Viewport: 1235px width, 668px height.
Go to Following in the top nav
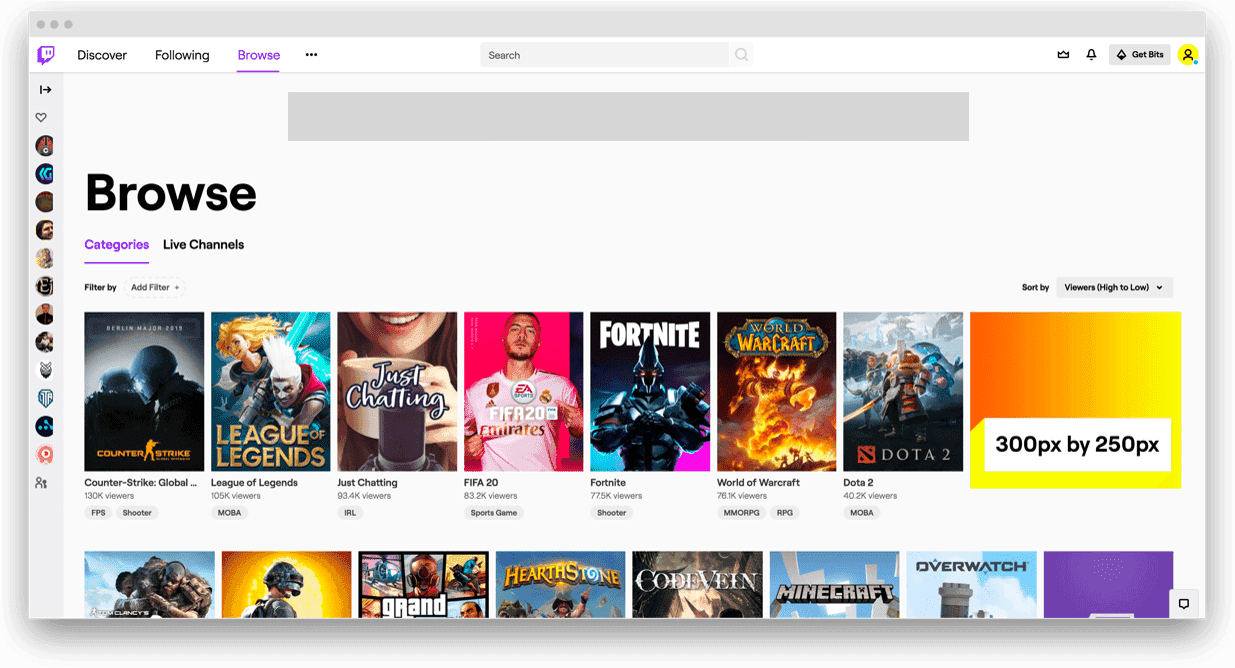[182, 55]
